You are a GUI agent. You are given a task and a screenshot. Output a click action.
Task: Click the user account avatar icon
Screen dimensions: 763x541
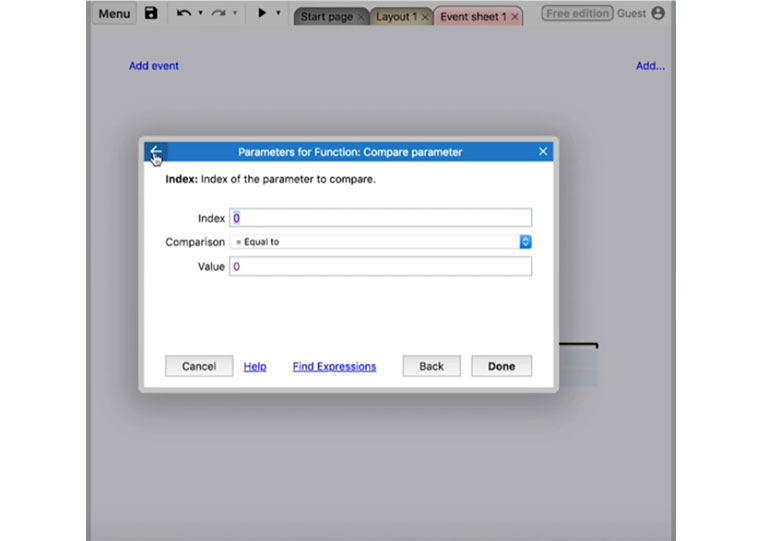tap(658, 13)
